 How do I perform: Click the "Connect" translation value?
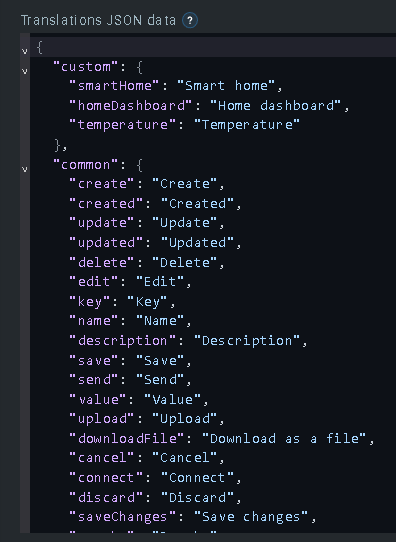click(198, 478)
